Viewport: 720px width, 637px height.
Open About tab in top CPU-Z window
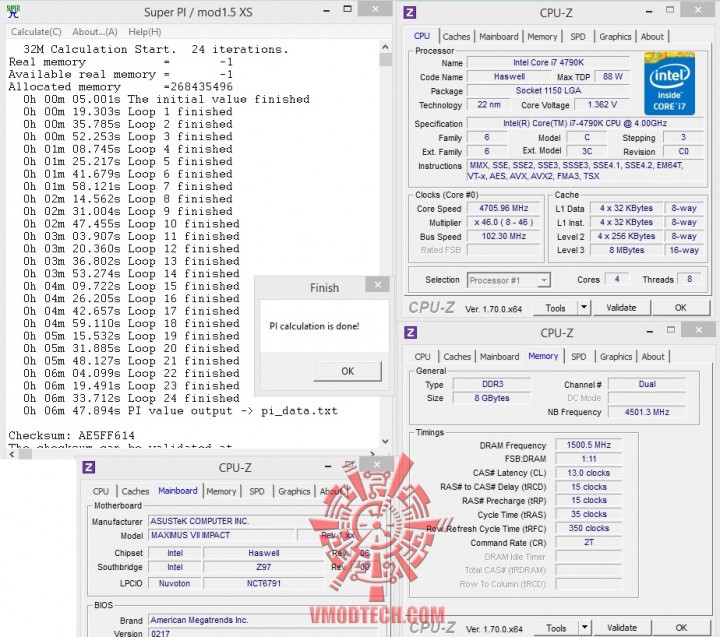[652, 36]
